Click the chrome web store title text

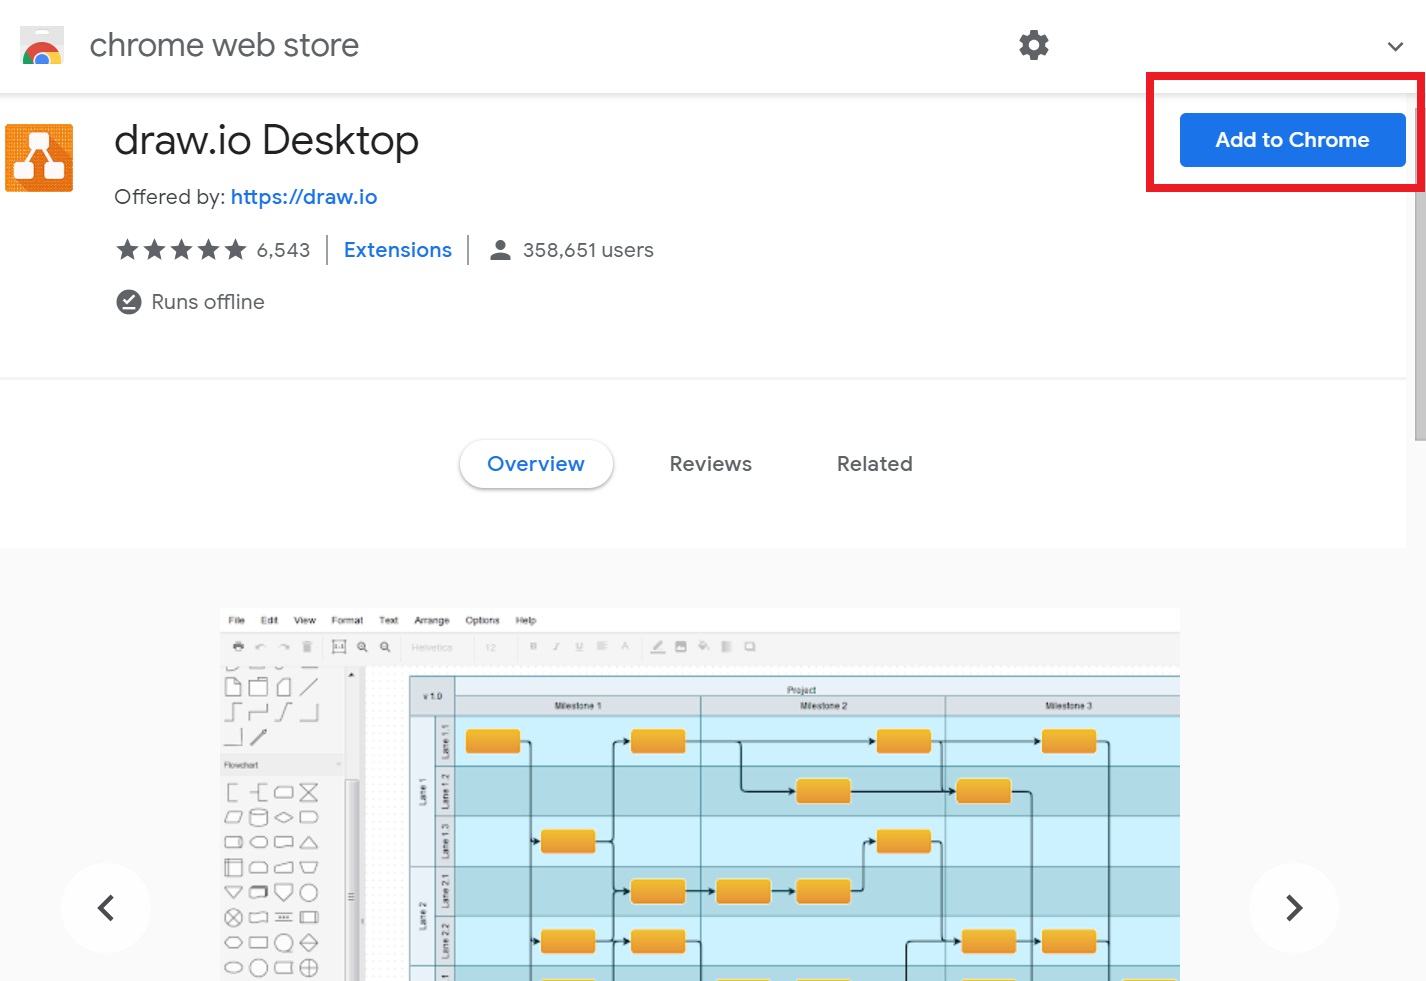[x=224, y=46]
